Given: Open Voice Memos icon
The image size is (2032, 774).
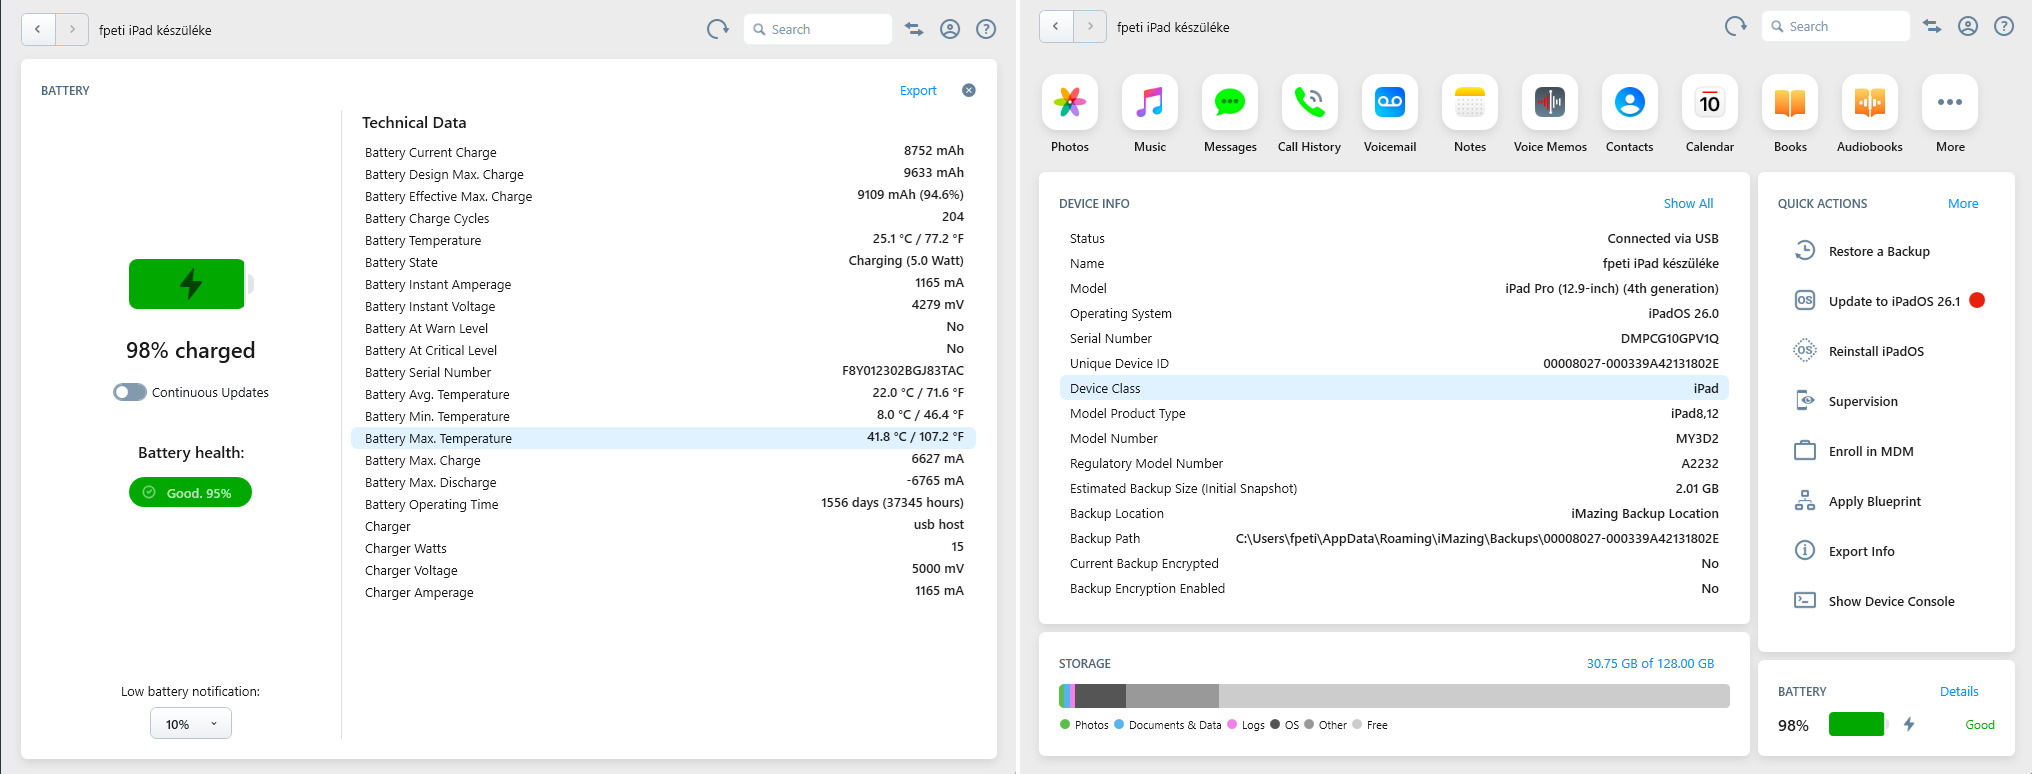Looking at the screenshot, I should 1549,103.
